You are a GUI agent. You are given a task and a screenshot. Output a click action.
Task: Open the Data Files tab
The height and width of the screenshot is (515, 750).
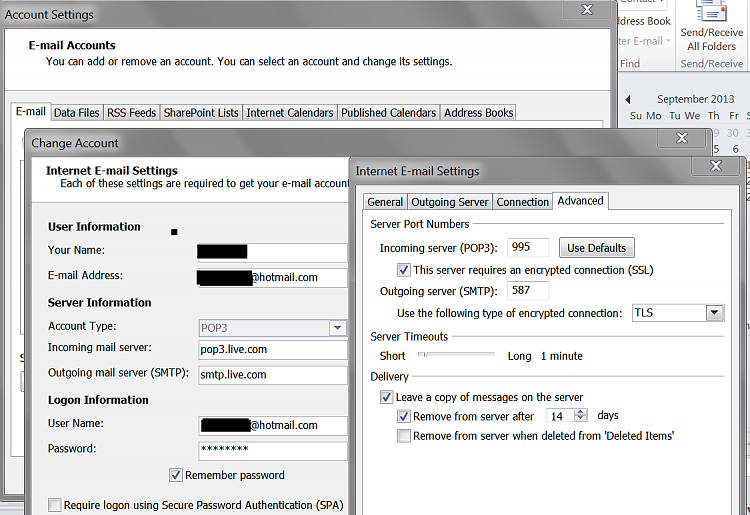pyautogui.click(x=77, y=113)
